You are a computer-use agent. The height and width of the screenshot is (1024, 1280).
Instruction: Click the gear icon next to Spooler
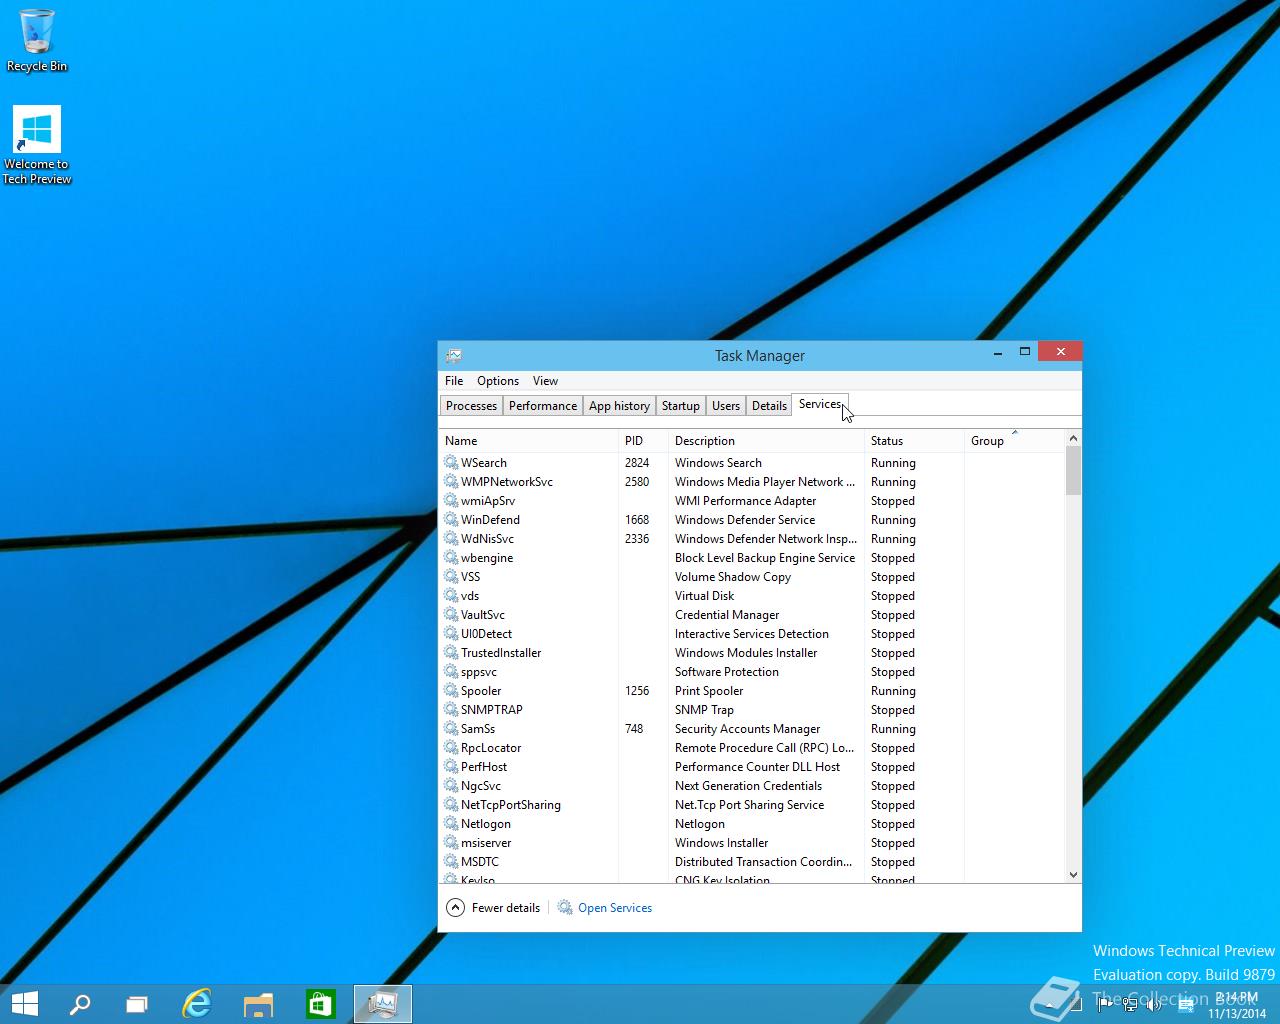tap(451, 690)
